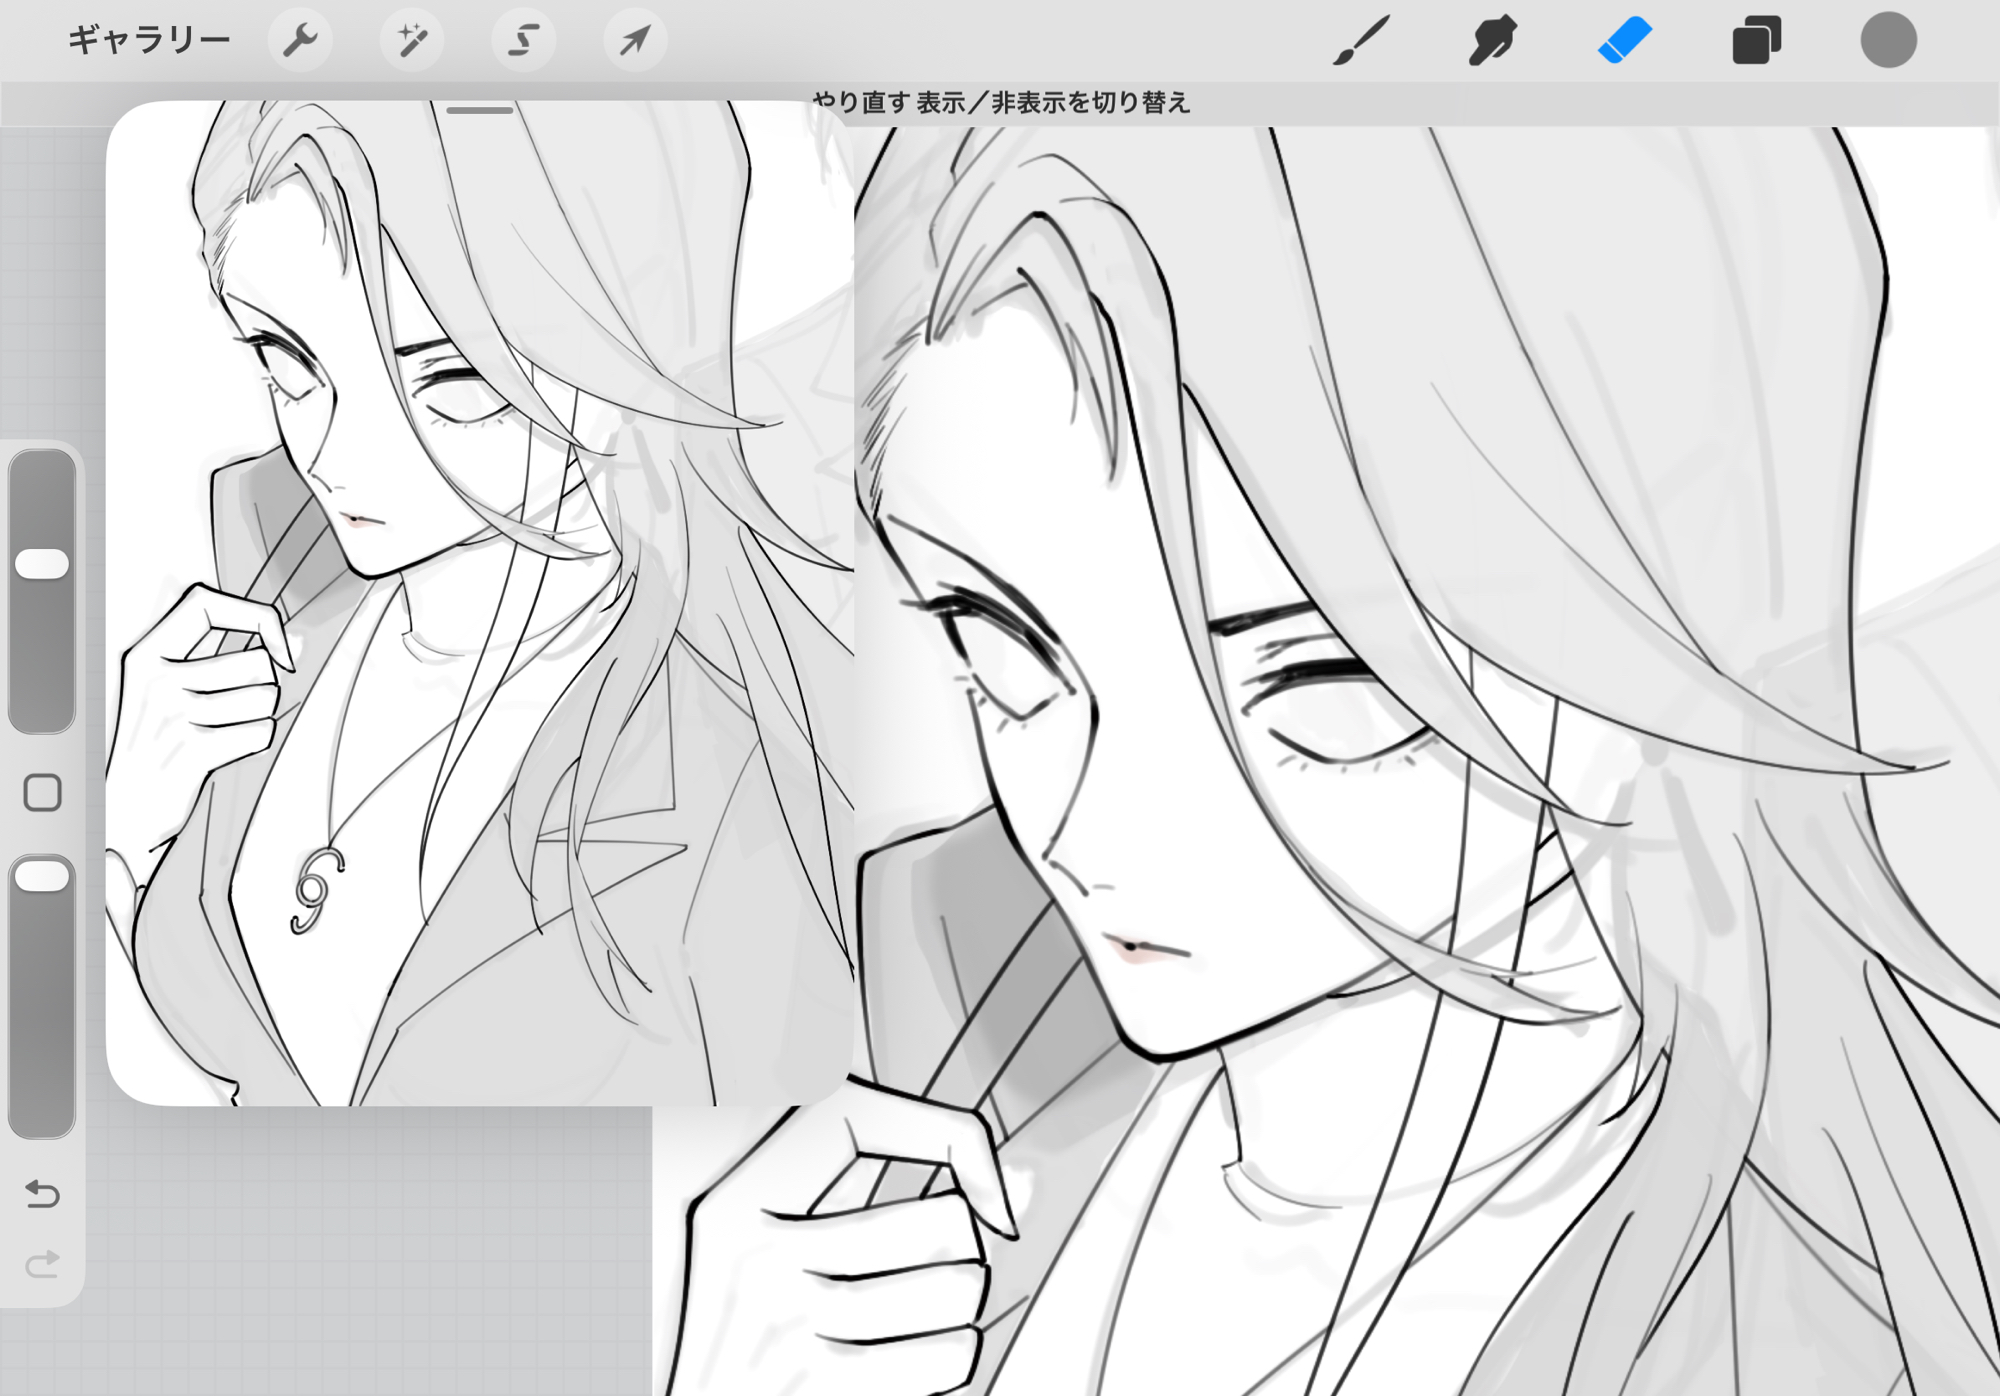Click the brush size slider handle
This screenshot has height=1396, width=2000.
42,564
